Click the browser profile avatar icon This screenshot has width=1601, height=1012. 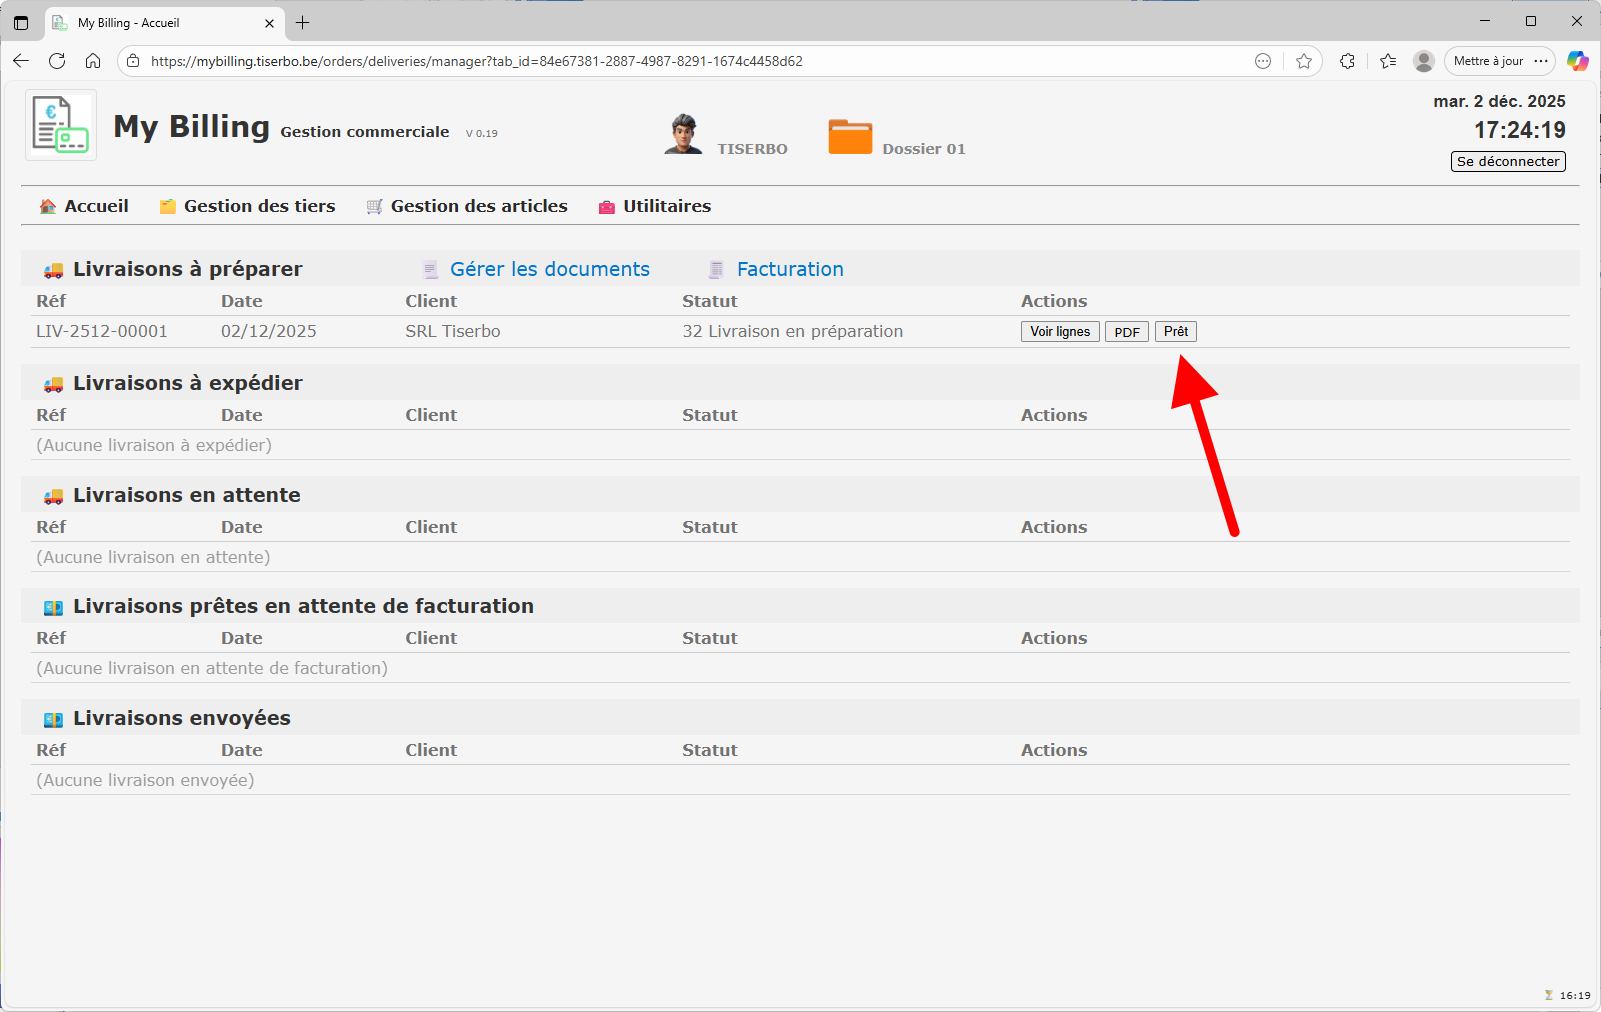click(x=1424, y=61)
